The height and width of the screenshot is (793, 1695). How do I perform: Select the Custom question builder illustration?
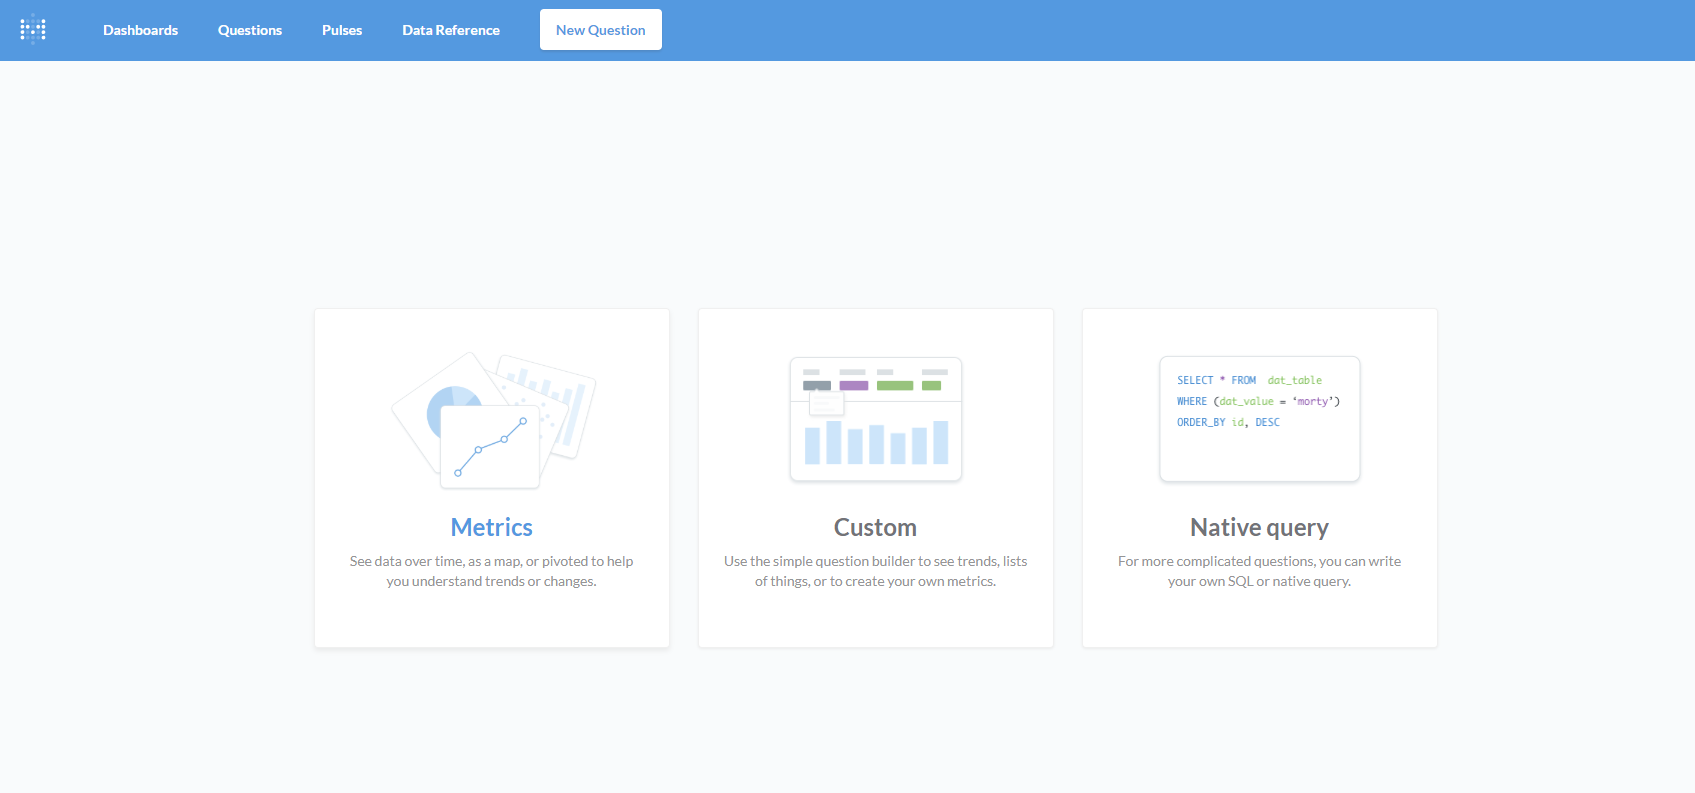click(x=876, y=419)
